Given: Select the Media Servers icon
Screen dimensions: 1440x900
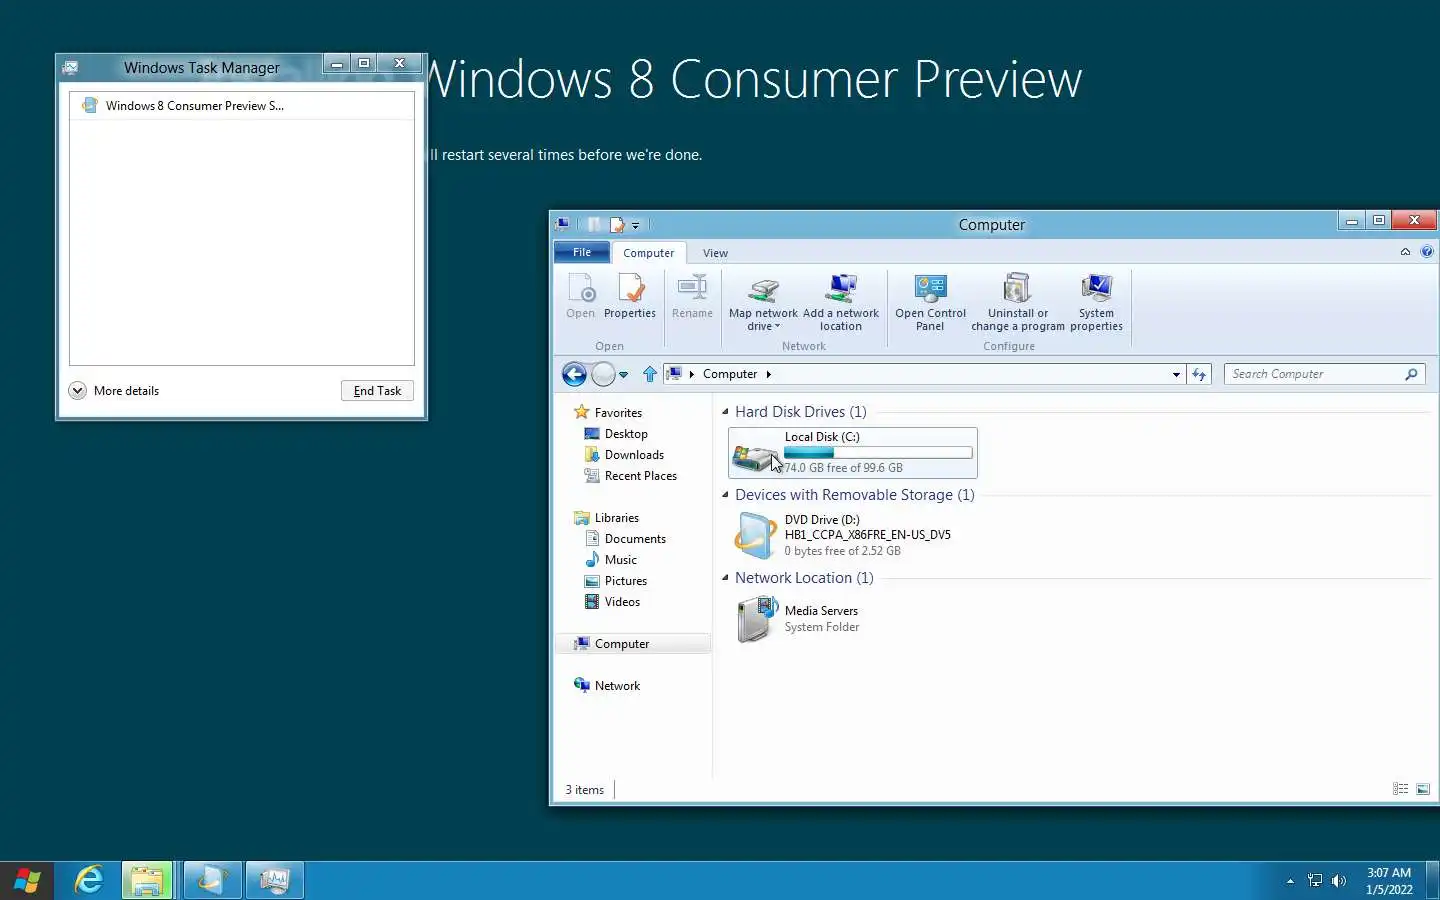Looking at the screenshot, I should tap(757, 618).
